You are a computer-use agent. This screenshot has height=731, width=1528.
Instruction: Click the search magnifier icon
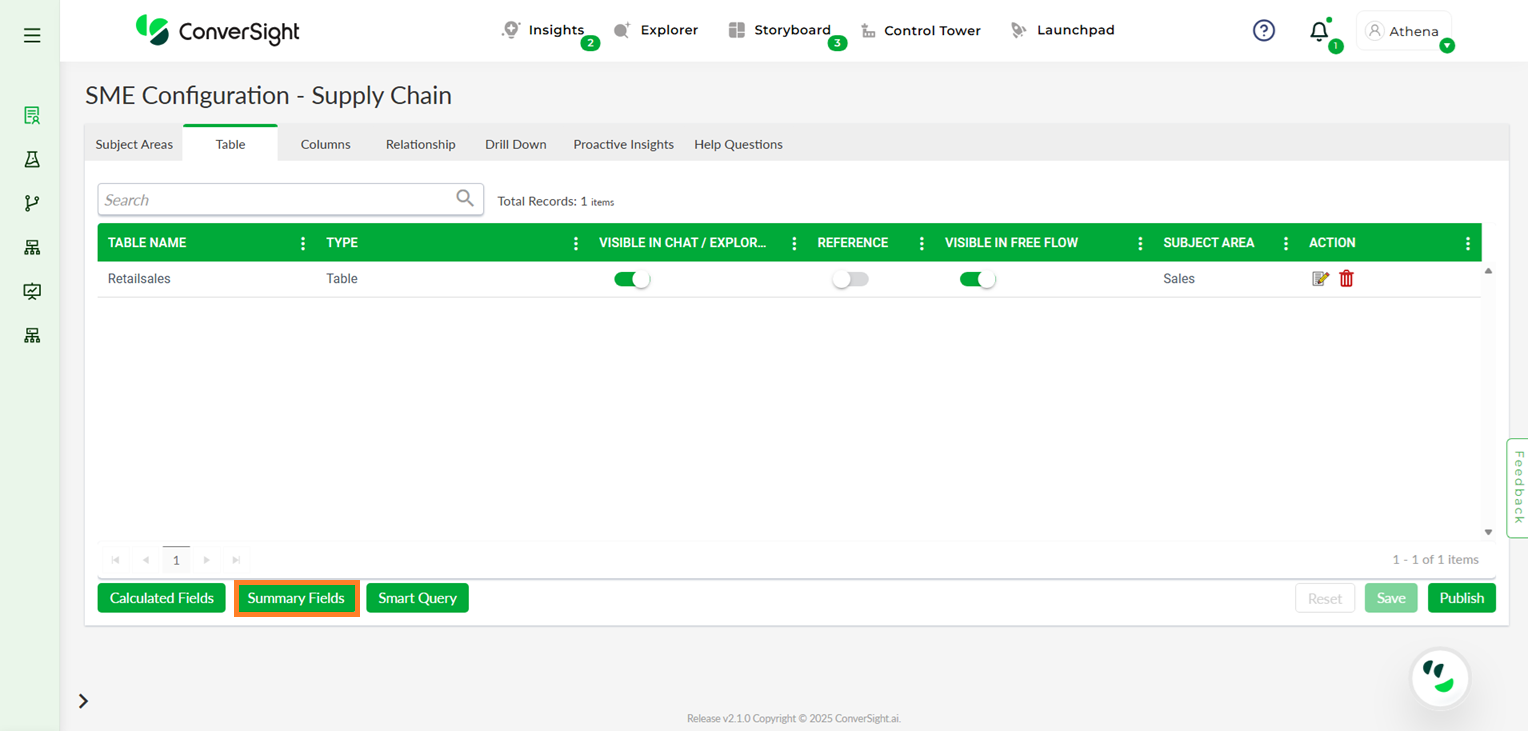click(465, 199)
